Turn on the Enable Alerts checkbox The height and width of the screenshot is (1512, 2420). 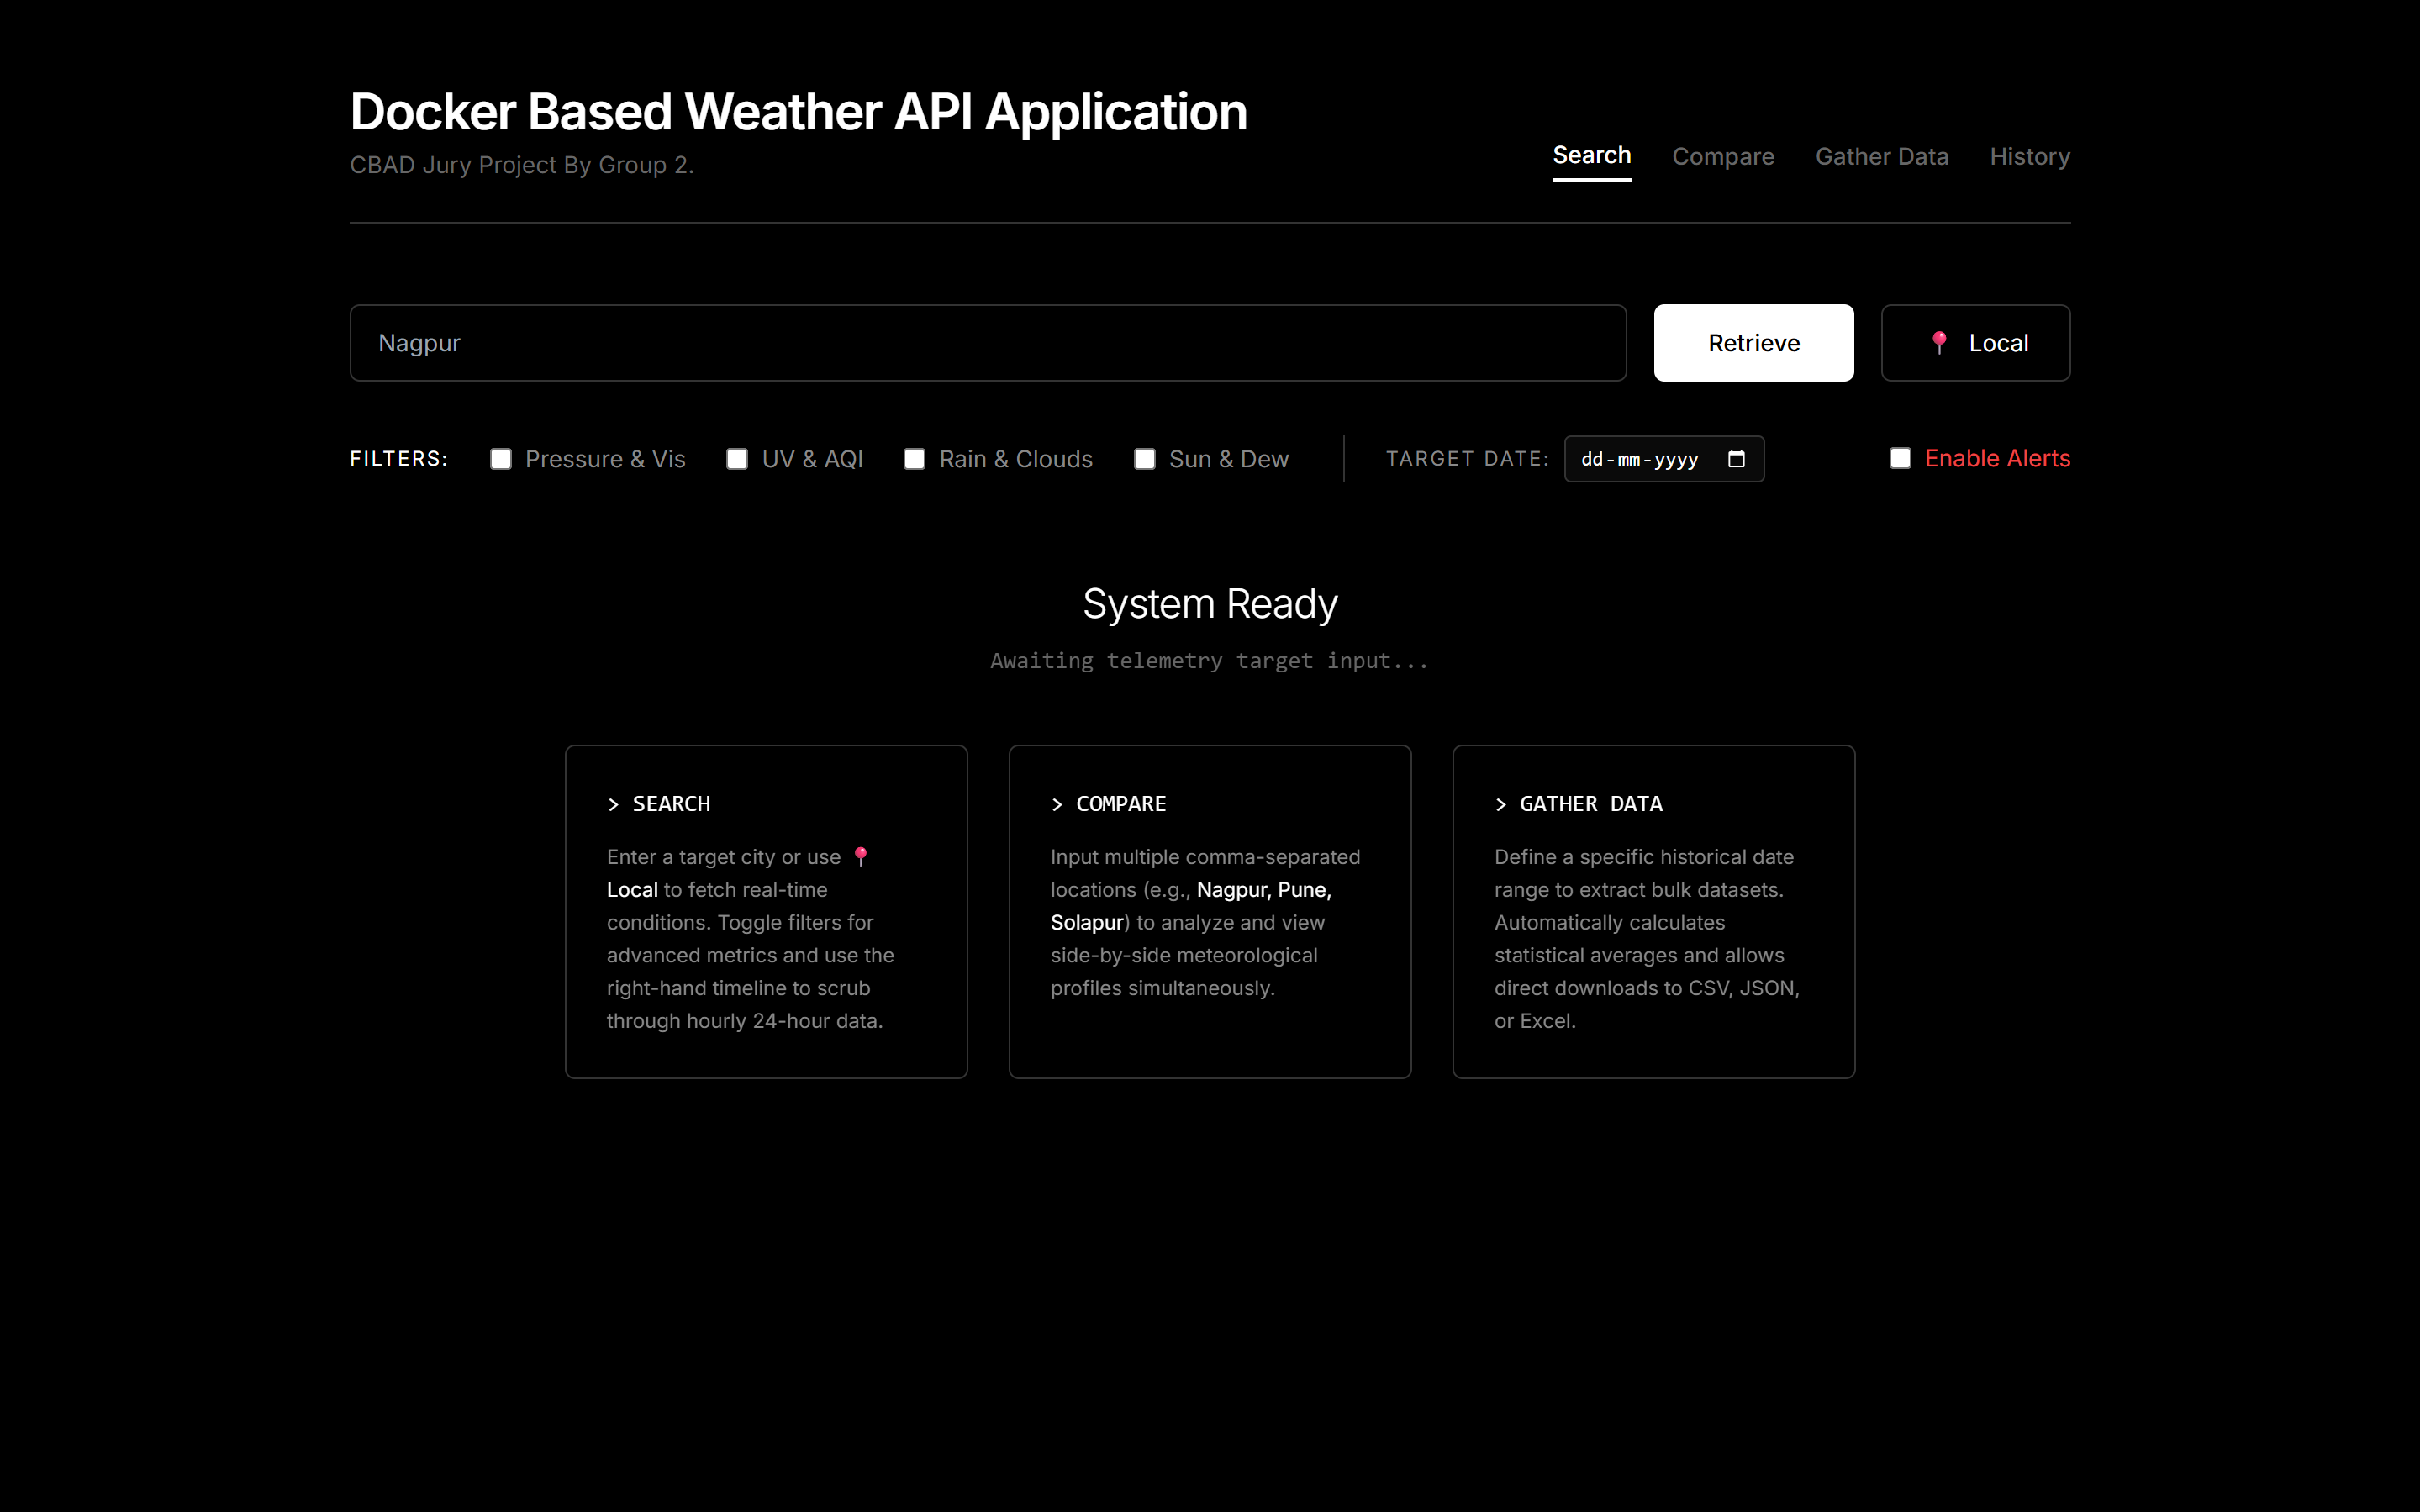pyautogui.click(x=1900, y=458)
